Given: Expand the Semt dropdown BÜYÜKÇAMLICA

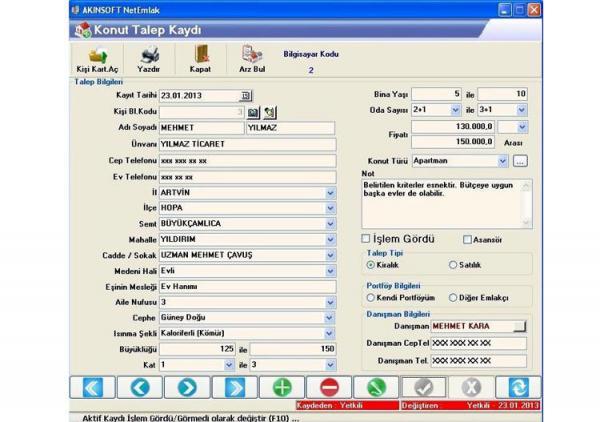Looking at the screenshot, I should [x=330, y=224].
